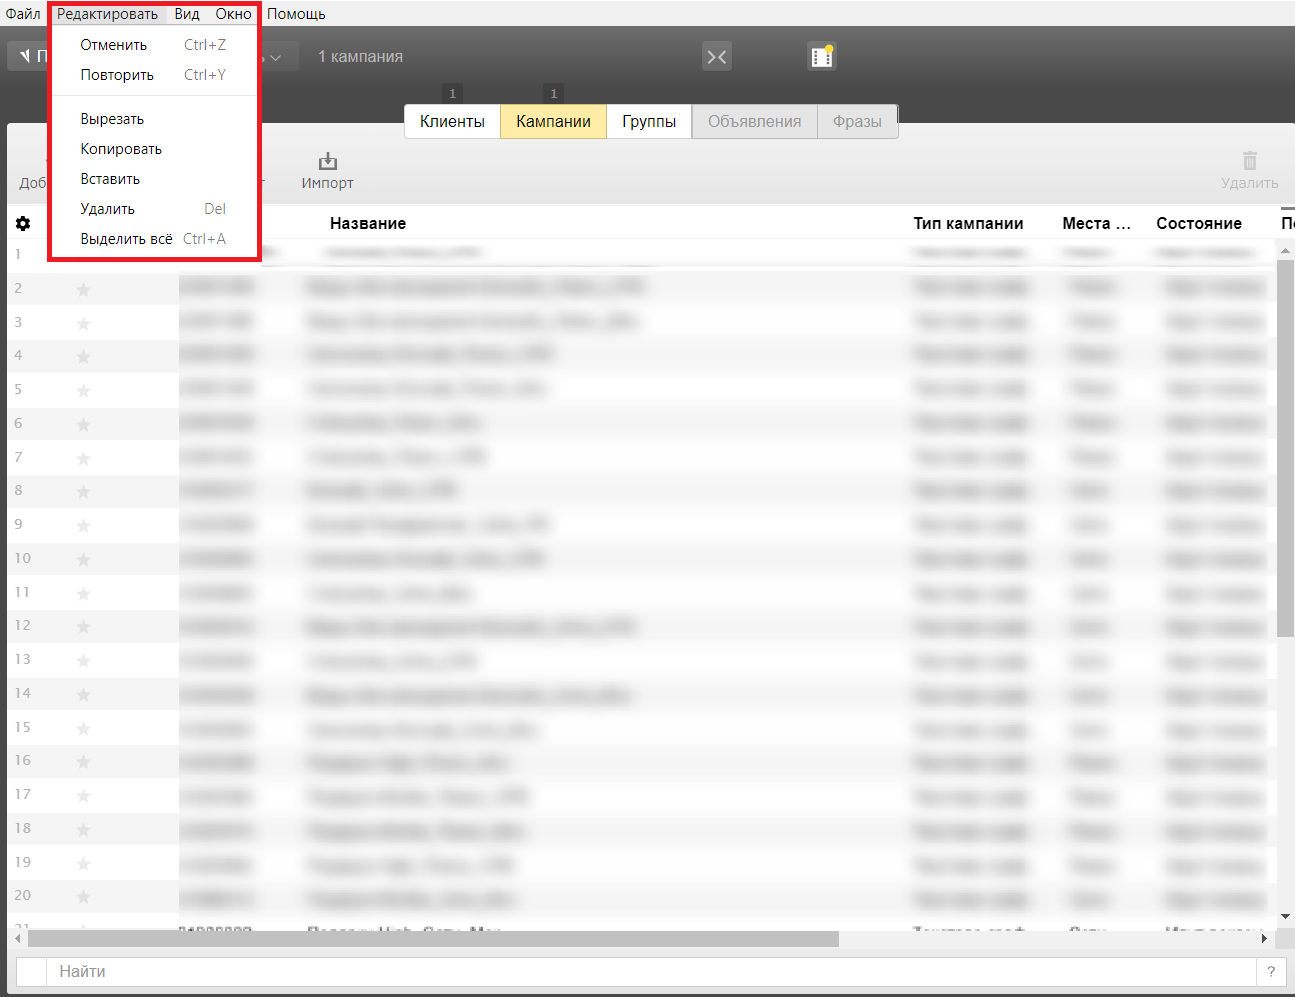Click the vertical scrollbar down arrow
Viewport: 1295px width, 997px height.
coord(1286,916)
